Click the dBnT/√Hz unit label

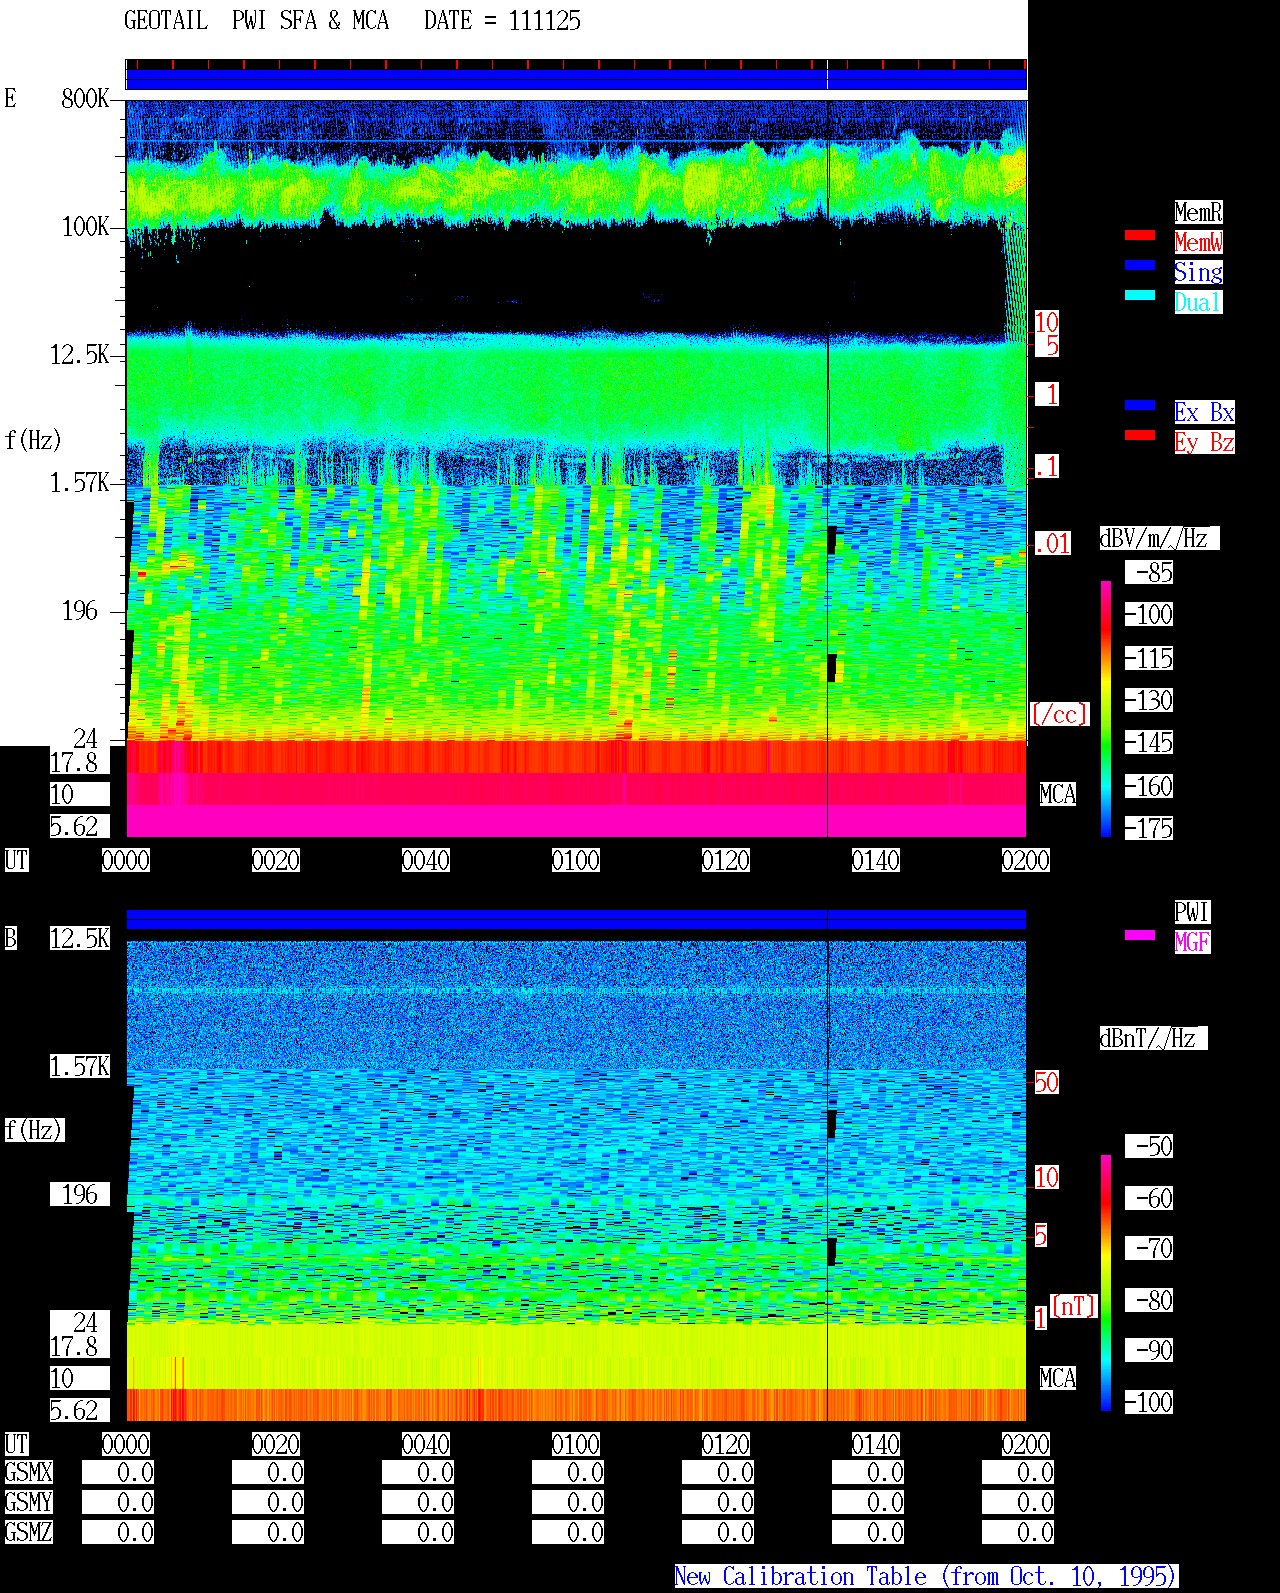point(1153,1038)
